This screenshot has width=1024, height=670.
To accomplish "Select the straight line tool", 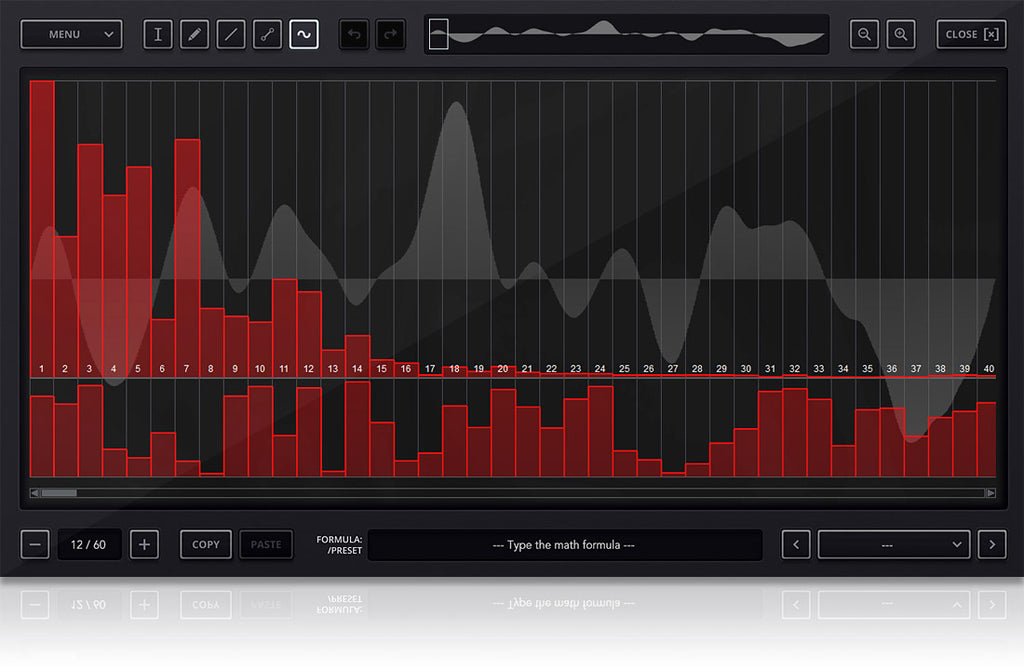I will point(231,34).
